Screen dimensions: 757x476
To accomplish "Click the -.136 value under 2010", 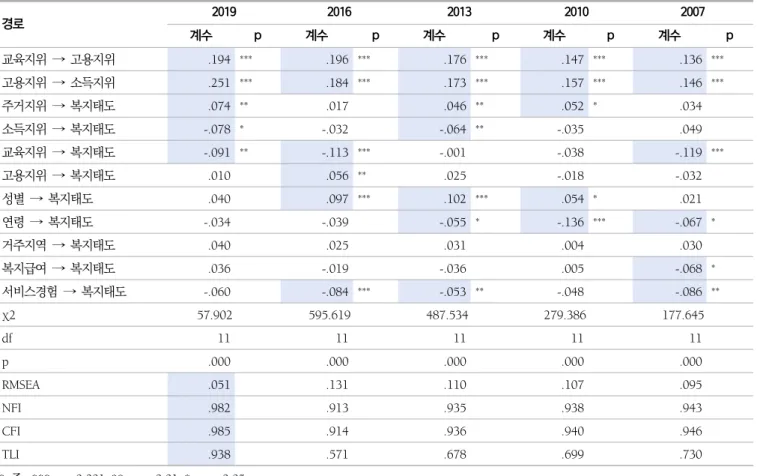I will tap(571, 222).
